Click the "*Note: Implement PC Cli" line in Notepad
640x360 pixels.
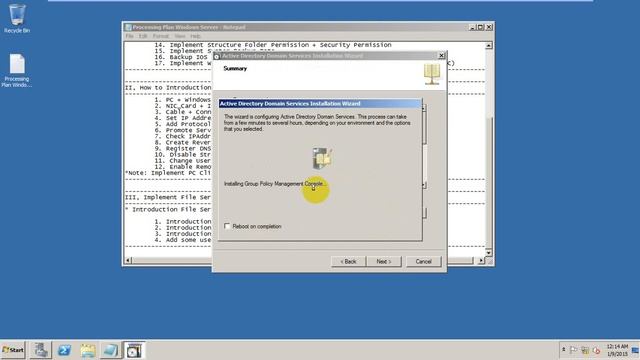tap(168, 173)
